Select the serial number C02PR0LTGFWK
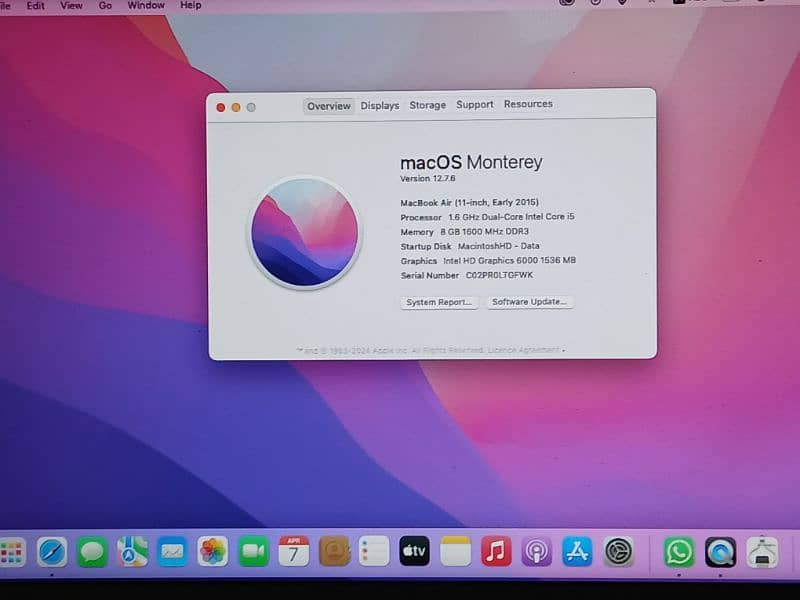Image resolution: width=800 pixels, height=600 pixels. coord(499,275)
